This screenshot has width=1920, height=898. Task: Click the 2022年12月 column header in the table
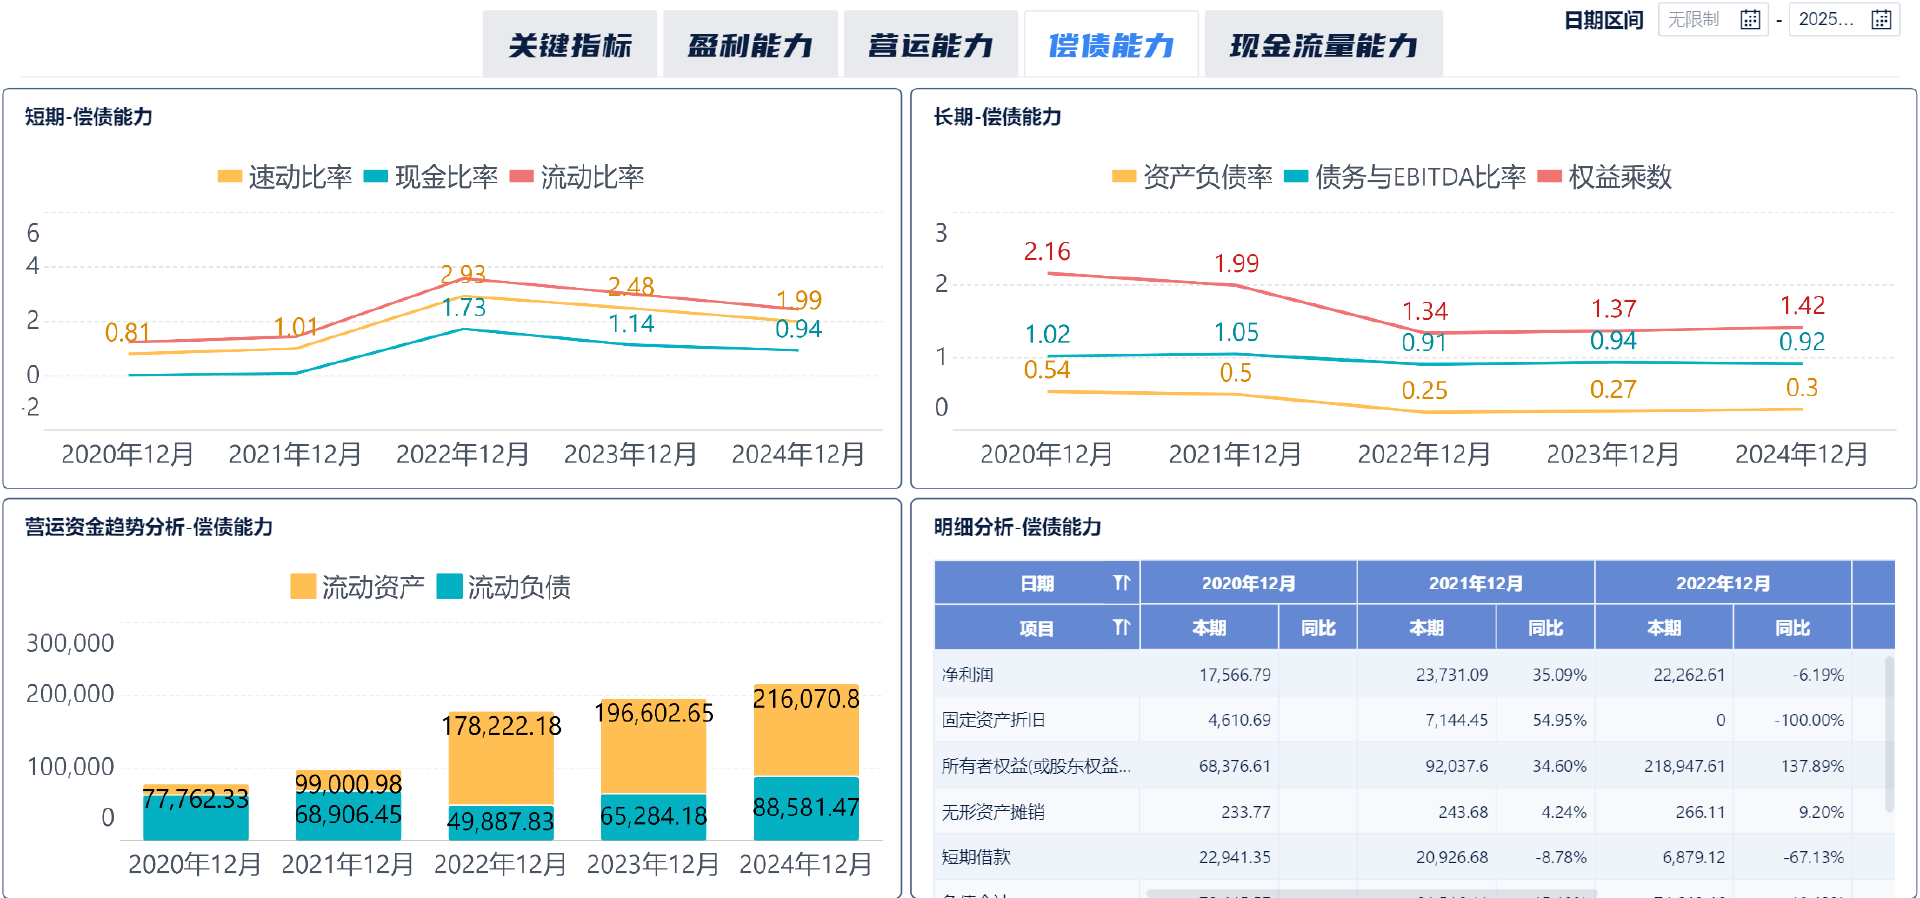pos(1723,583)
